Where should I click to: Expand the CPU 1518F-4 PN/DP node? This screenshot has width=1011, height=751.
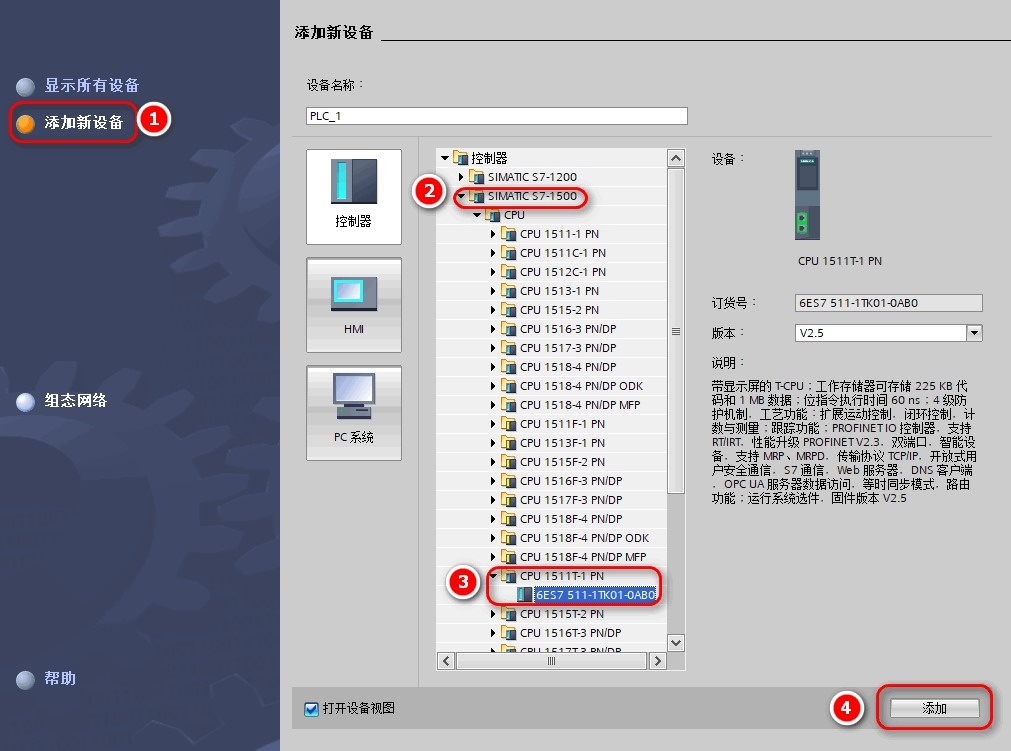(493, 519)
